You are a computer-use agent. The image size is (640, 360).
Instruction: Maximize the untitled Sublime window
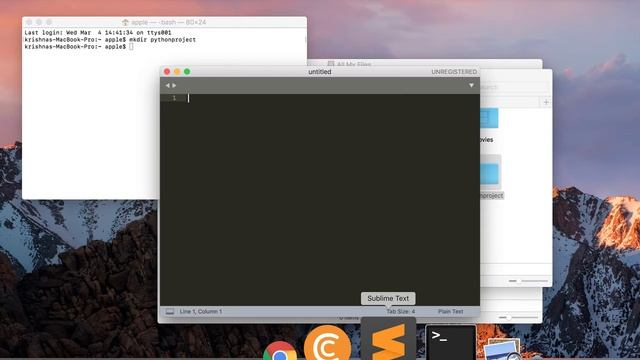coord(187,71)
